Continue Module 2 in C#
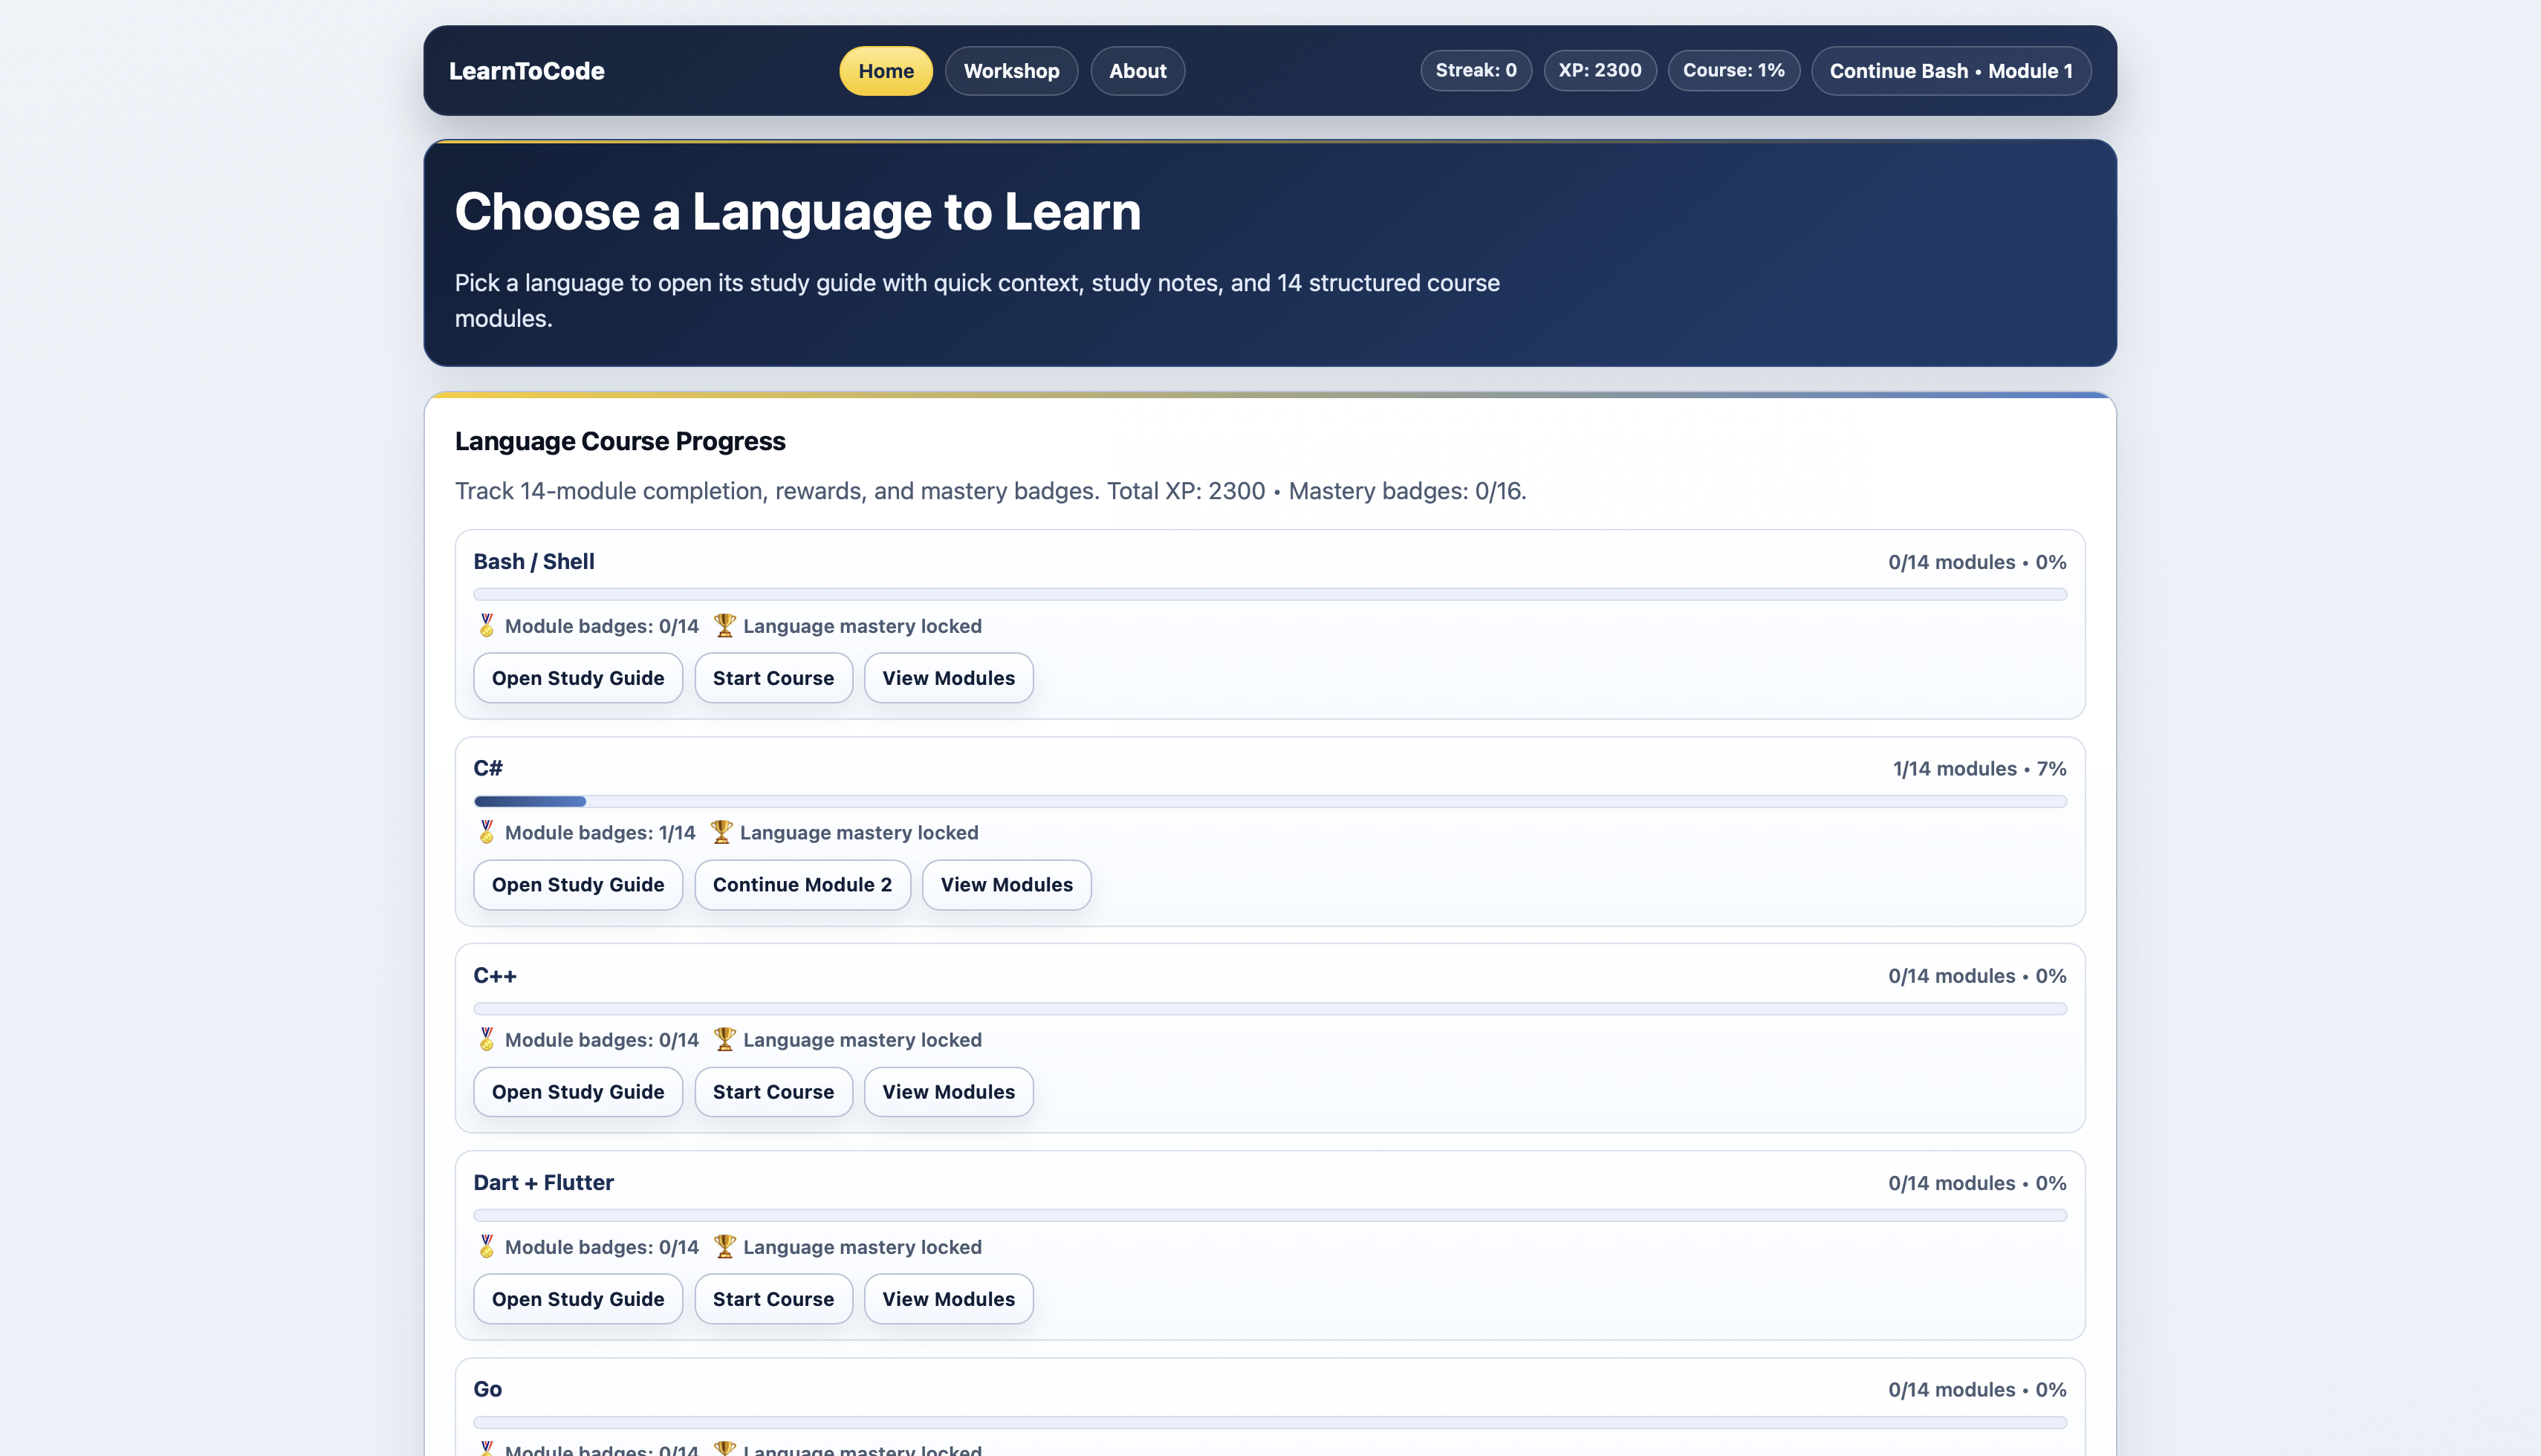2541x1456 pixels. [802, 884]
